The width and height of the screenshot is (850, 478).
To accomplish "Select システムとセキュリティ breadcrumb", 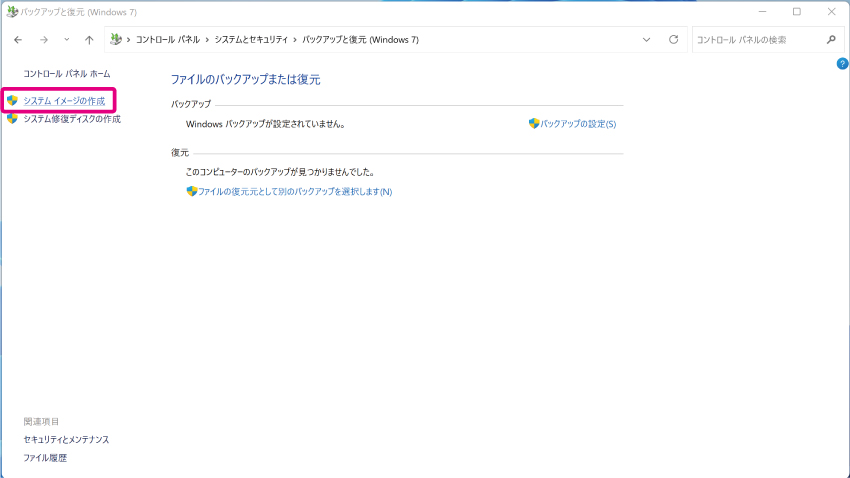I will click(x=251, y=40).
